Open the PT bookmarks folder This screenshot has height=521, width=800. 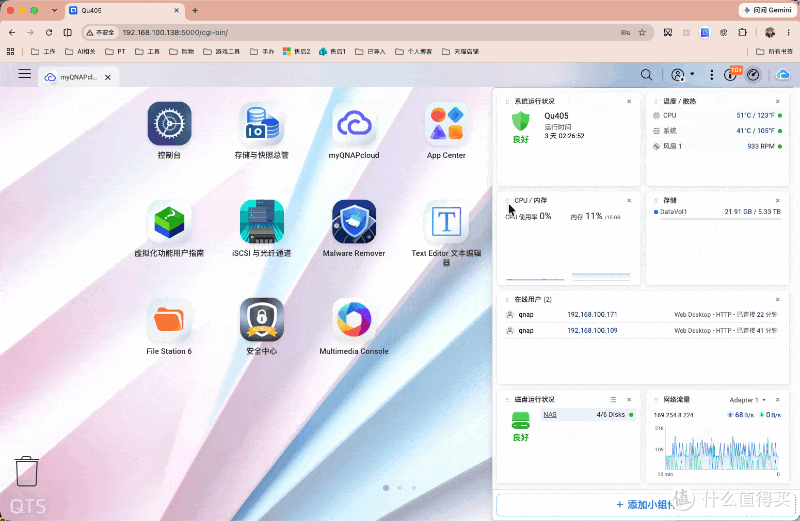115,52
